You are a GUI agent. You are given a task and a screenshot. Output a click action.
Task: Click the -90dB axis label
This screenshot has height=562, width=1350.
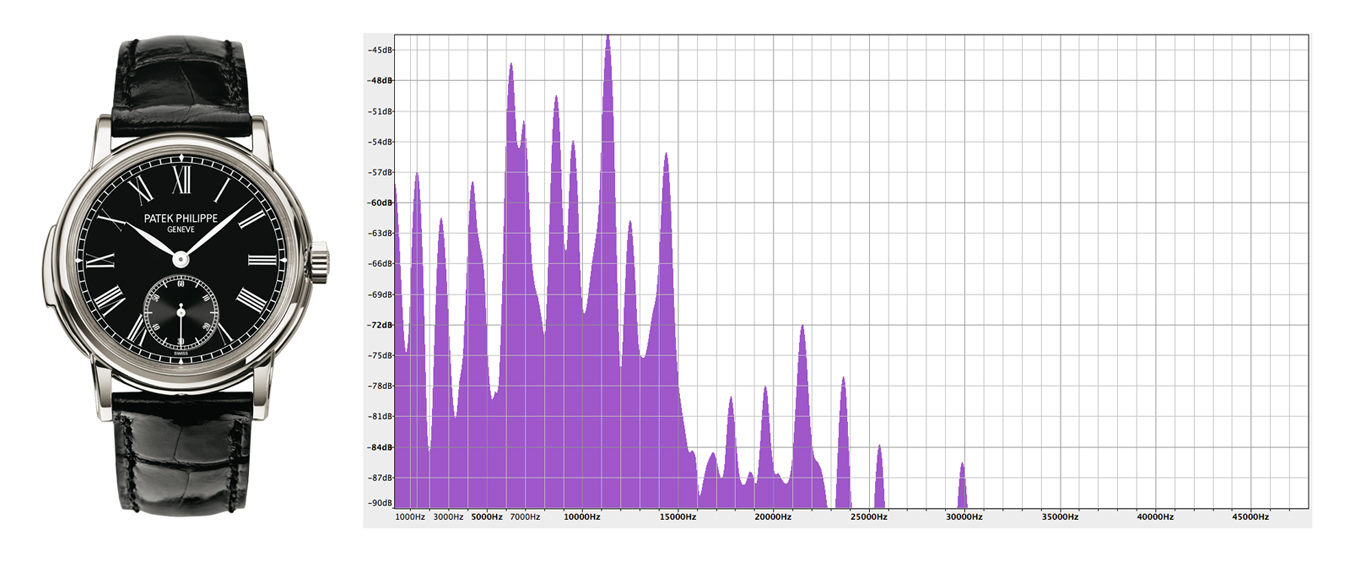[379, 503]
